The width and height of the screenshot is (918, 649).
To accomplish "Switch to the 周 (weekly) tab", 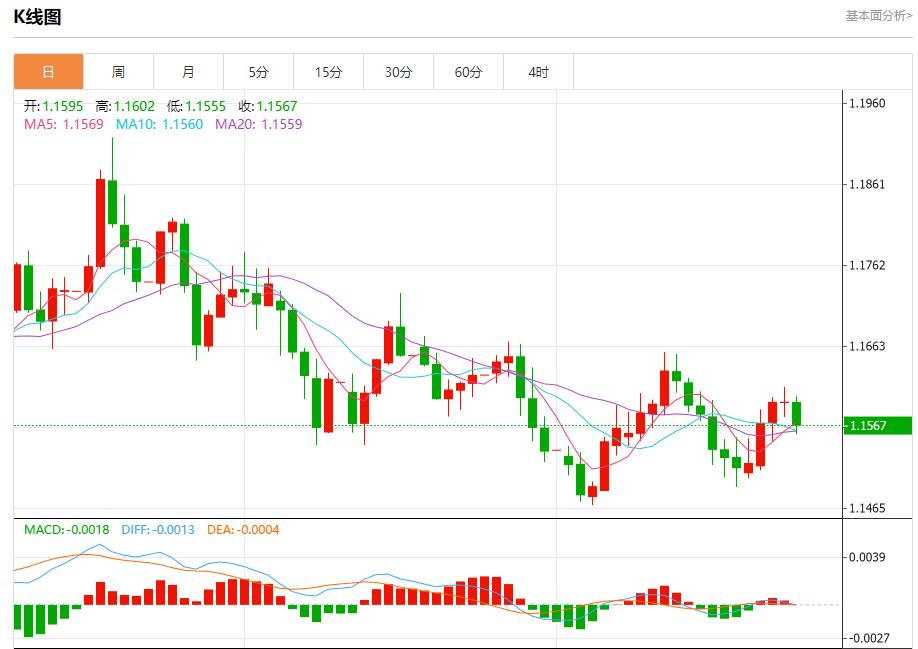I will 118,71.
